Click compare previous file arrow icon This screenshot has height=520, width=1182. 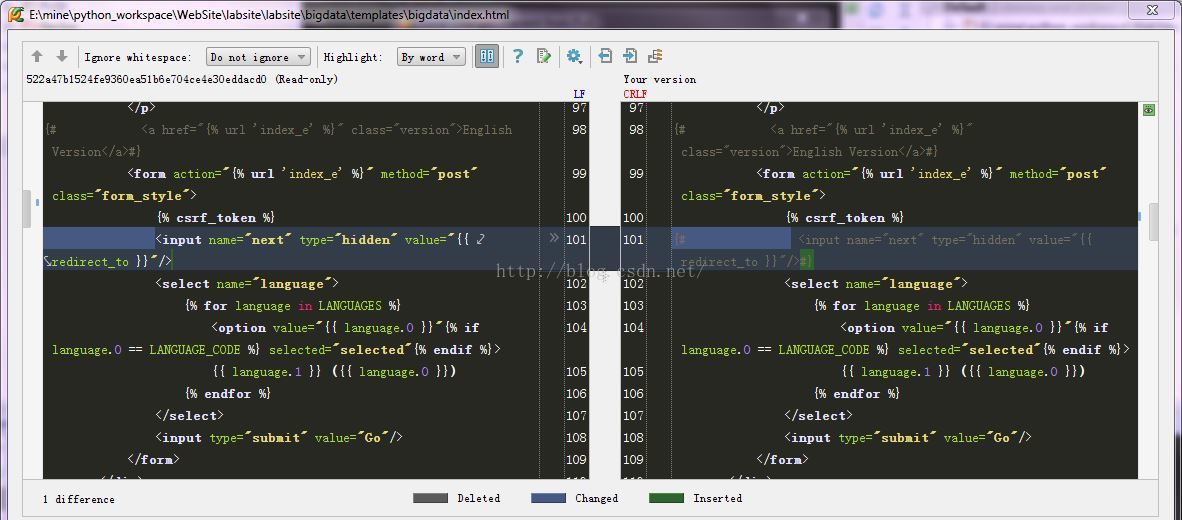[605, 56]
